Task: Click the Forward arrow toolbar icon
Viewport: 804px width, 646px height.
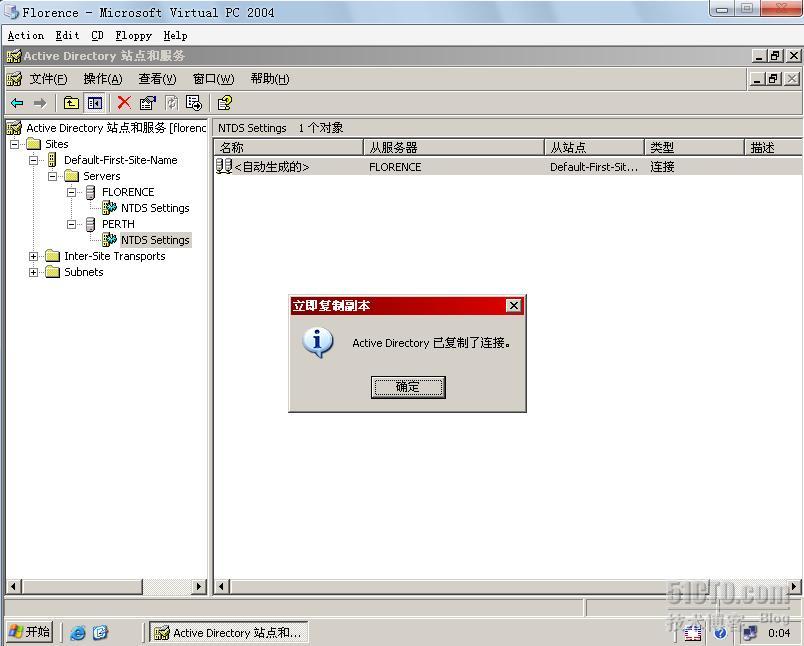Action: coord(39,103)
